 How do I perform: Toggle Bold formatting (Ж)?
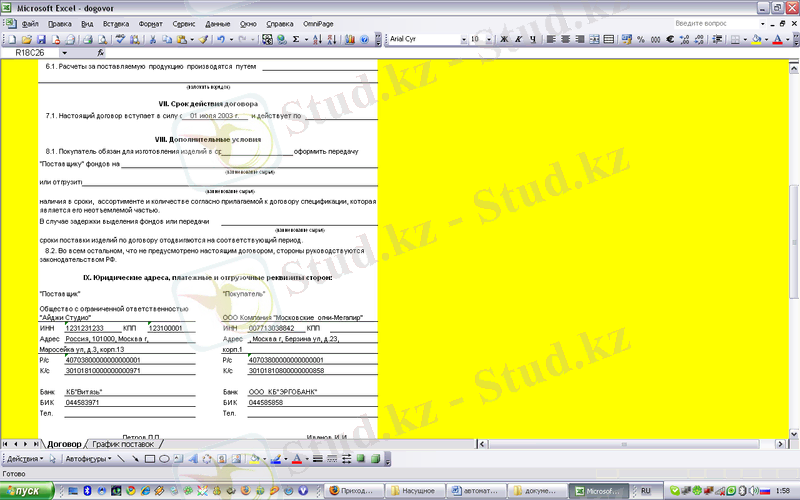504,39
